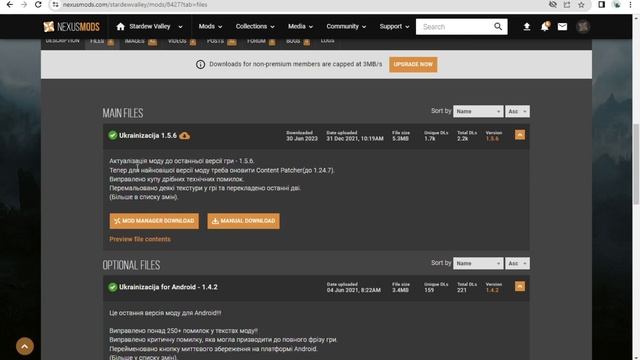Click the Upgrade Now button
640x360 pixels.
point(413,64)
